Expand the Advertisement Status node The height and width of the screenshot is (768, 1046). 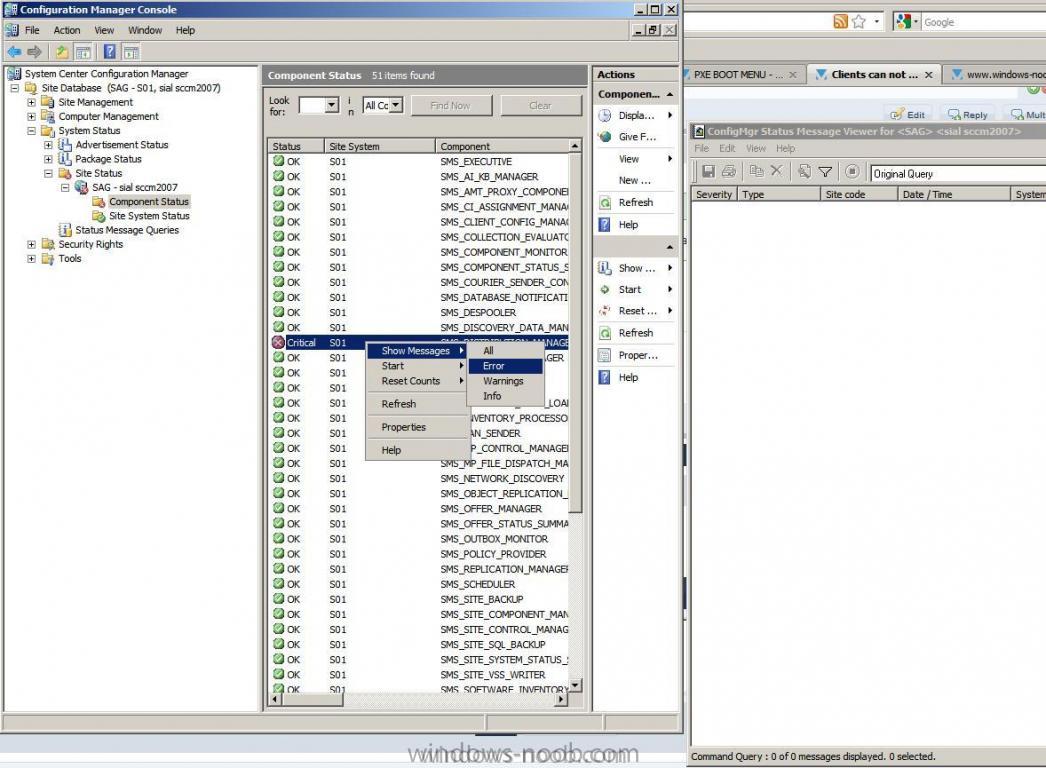point(48,145)
